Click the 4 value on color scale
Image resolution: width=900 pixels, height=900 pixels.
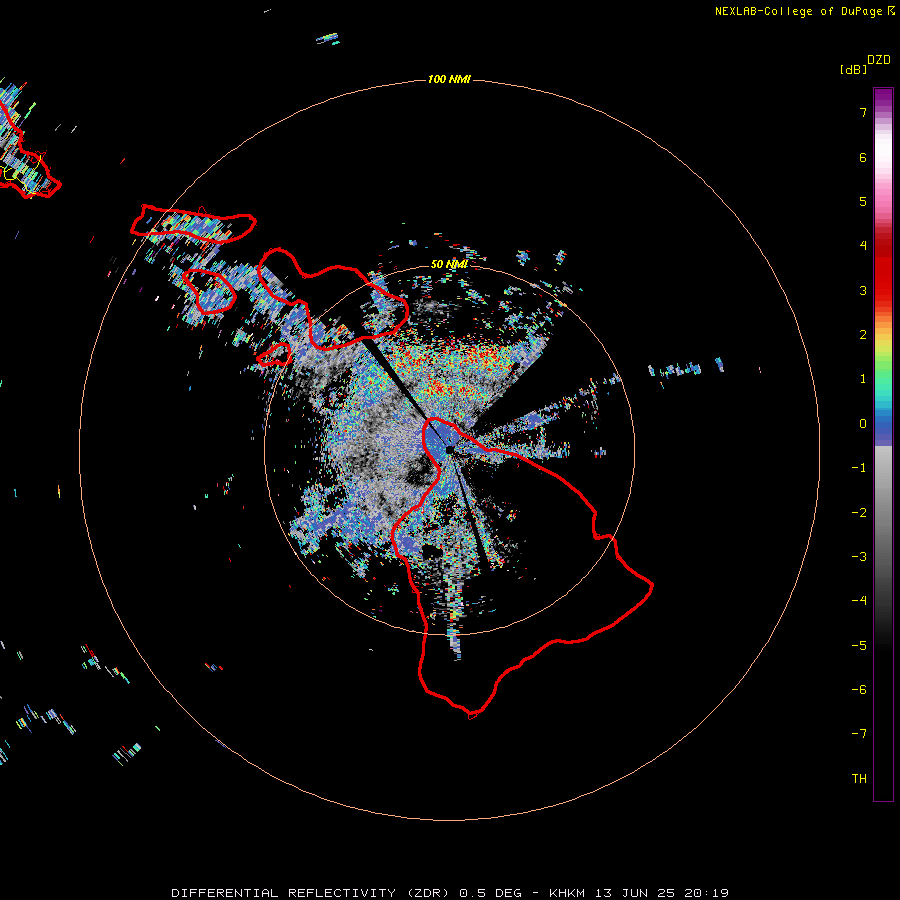coord(863,246)
